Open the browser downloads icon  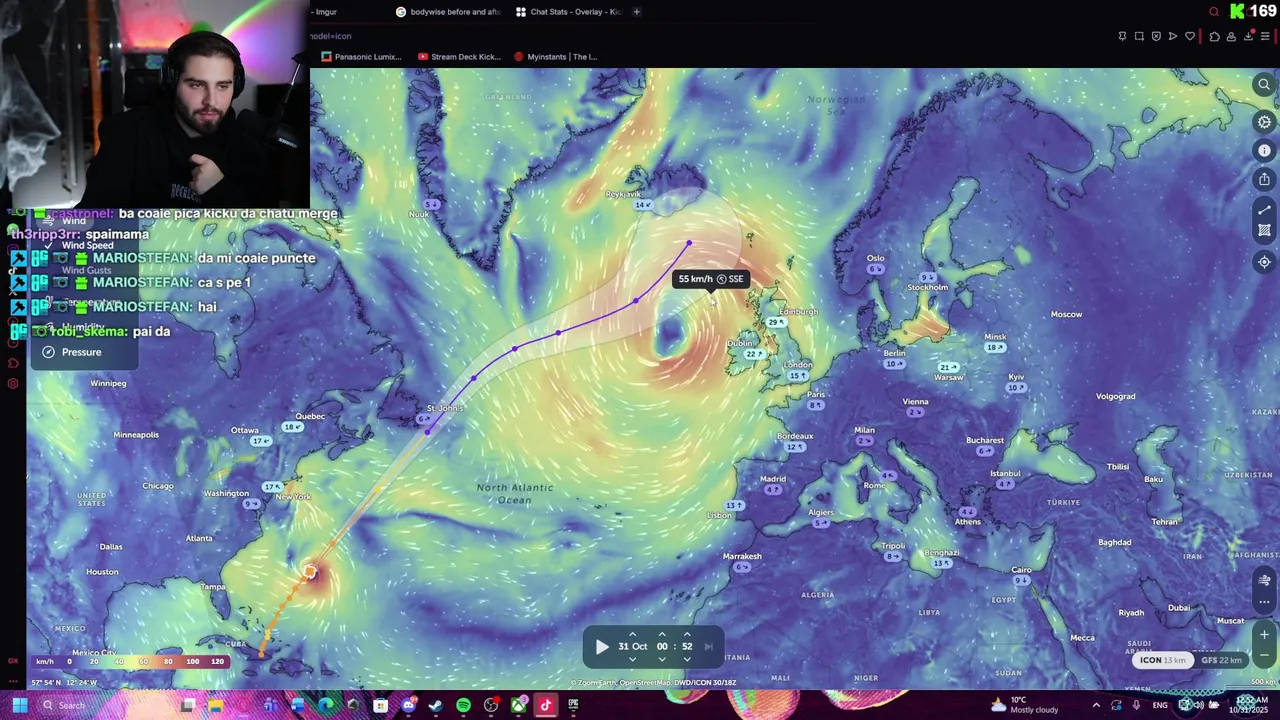1249,36
